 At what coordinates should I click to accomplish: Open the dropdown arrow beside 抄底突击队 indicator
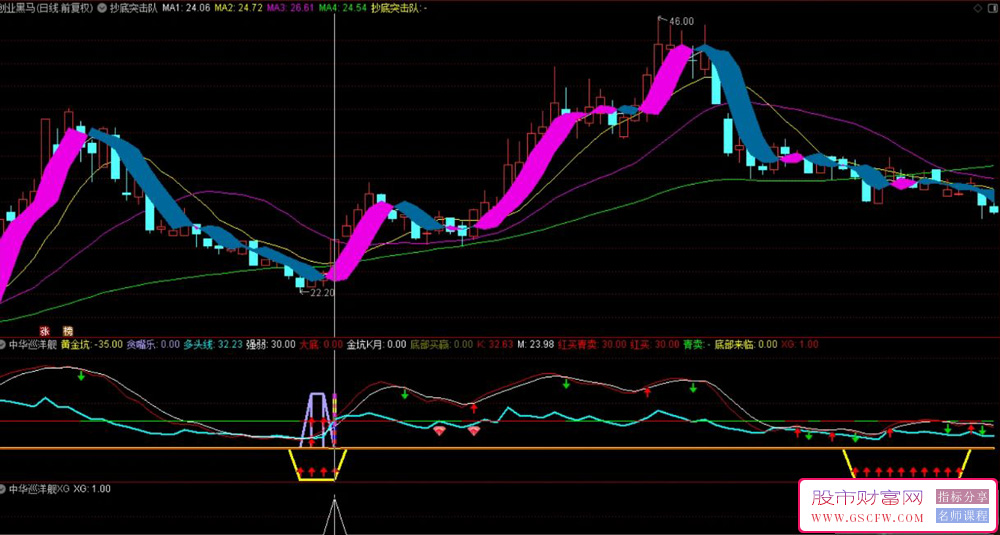pyautogui.click(x=103, y=8)
